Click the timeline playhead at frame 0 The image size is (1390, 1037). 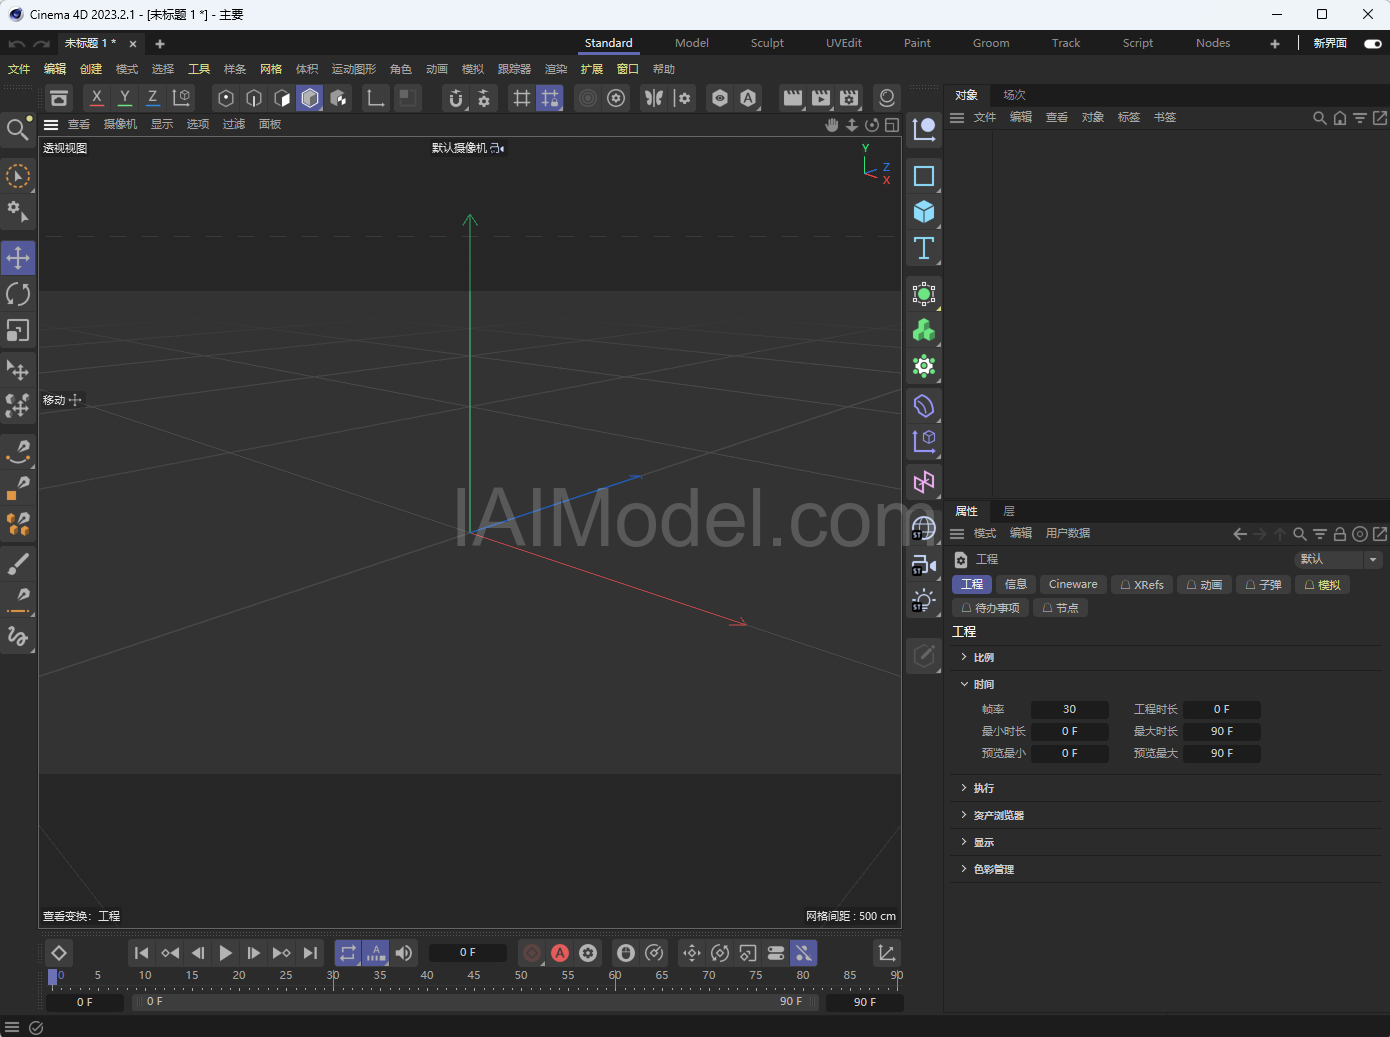coord(53,977)
